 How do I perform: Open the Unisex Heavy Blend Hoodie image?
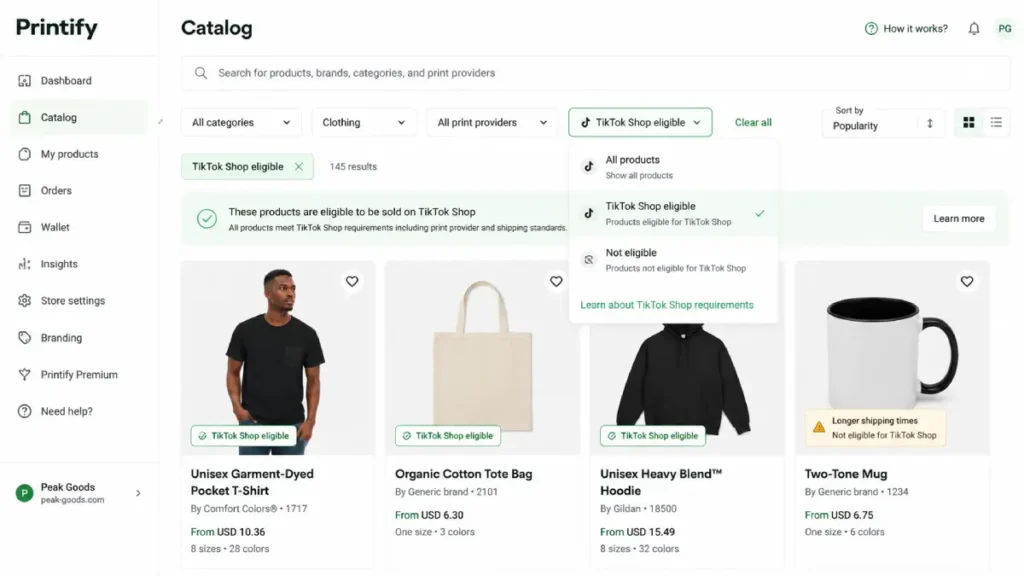coord(687,389)
